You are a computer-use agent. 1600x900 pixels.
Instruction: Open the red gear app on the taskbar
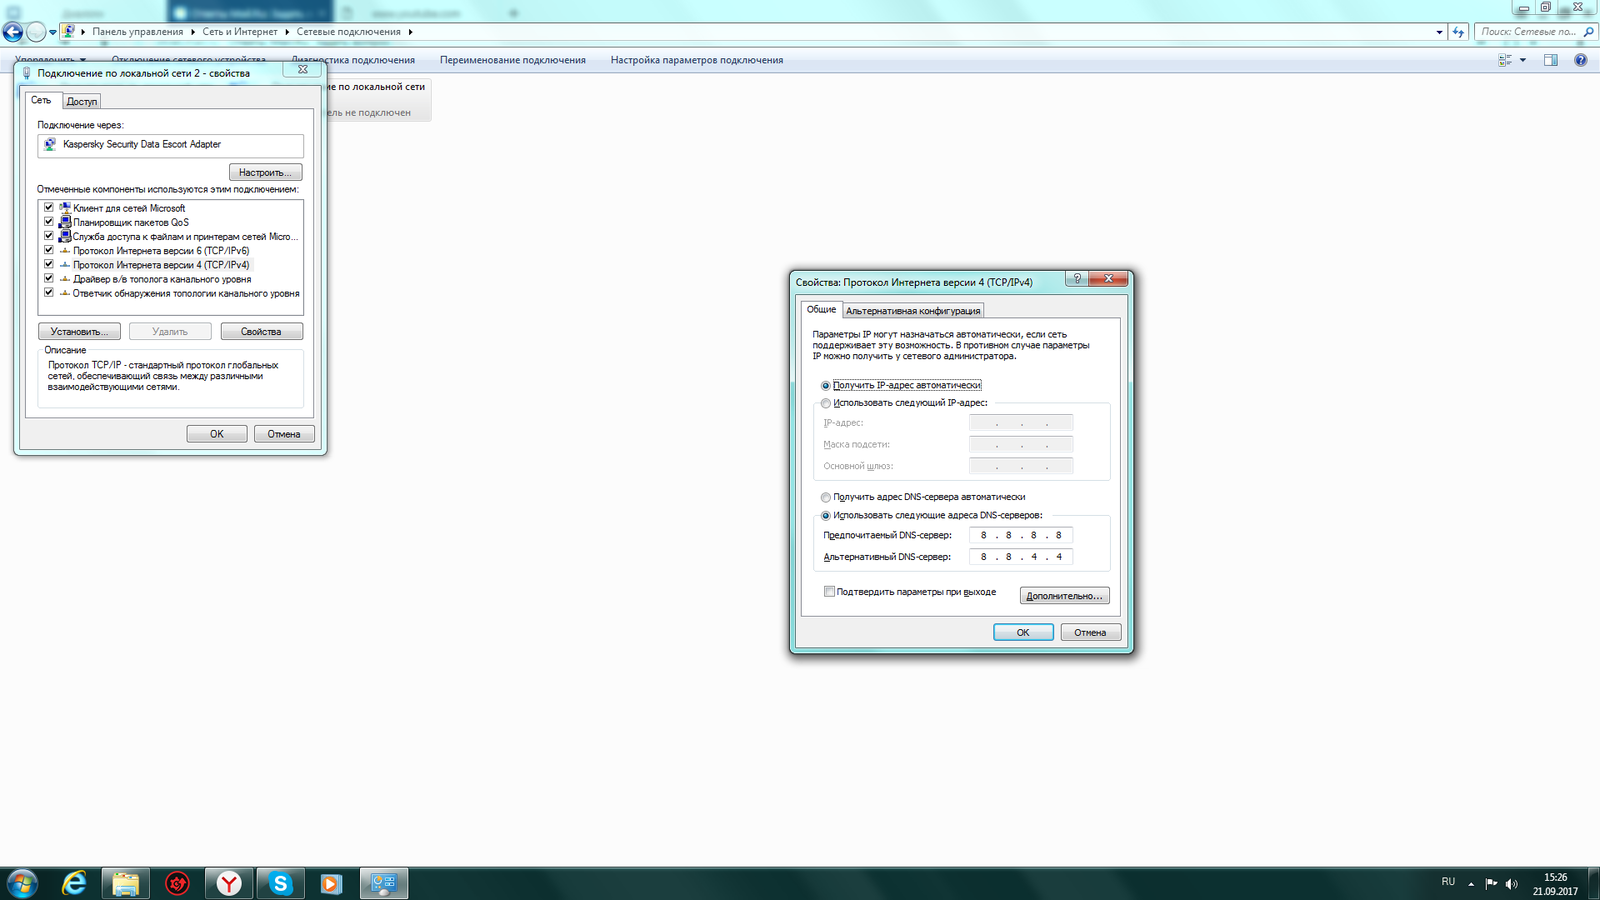coord(177,883)
